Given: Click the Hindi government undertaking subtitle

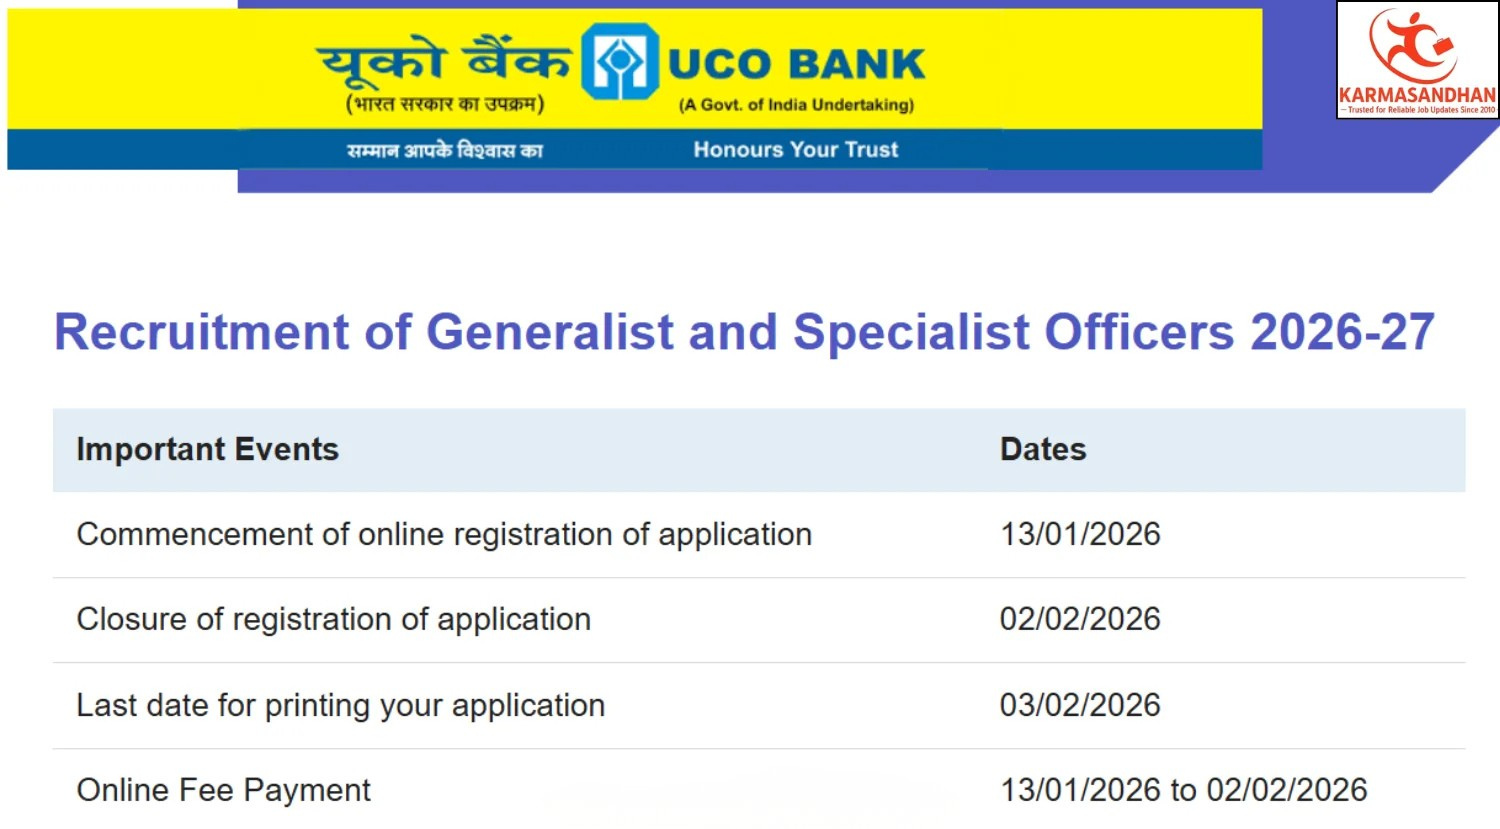Looking at the screenshot, I should [445, 104].
